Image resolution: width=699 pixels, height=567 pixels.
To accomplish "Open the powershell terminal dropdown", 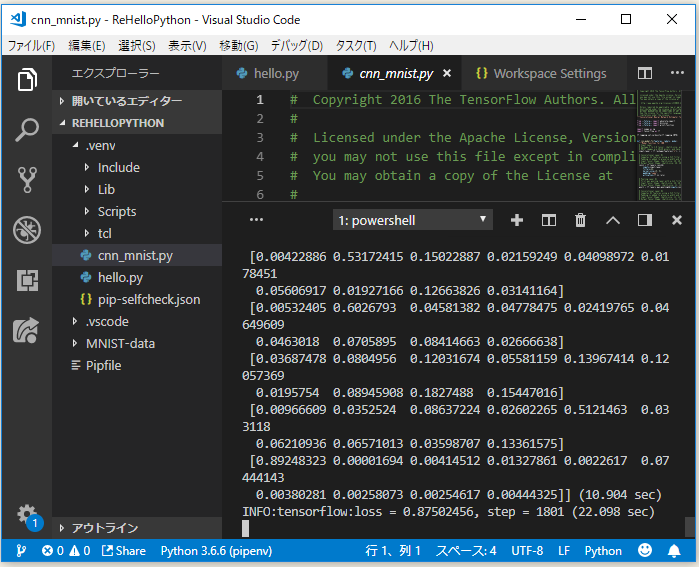I will tap(413, 220).
